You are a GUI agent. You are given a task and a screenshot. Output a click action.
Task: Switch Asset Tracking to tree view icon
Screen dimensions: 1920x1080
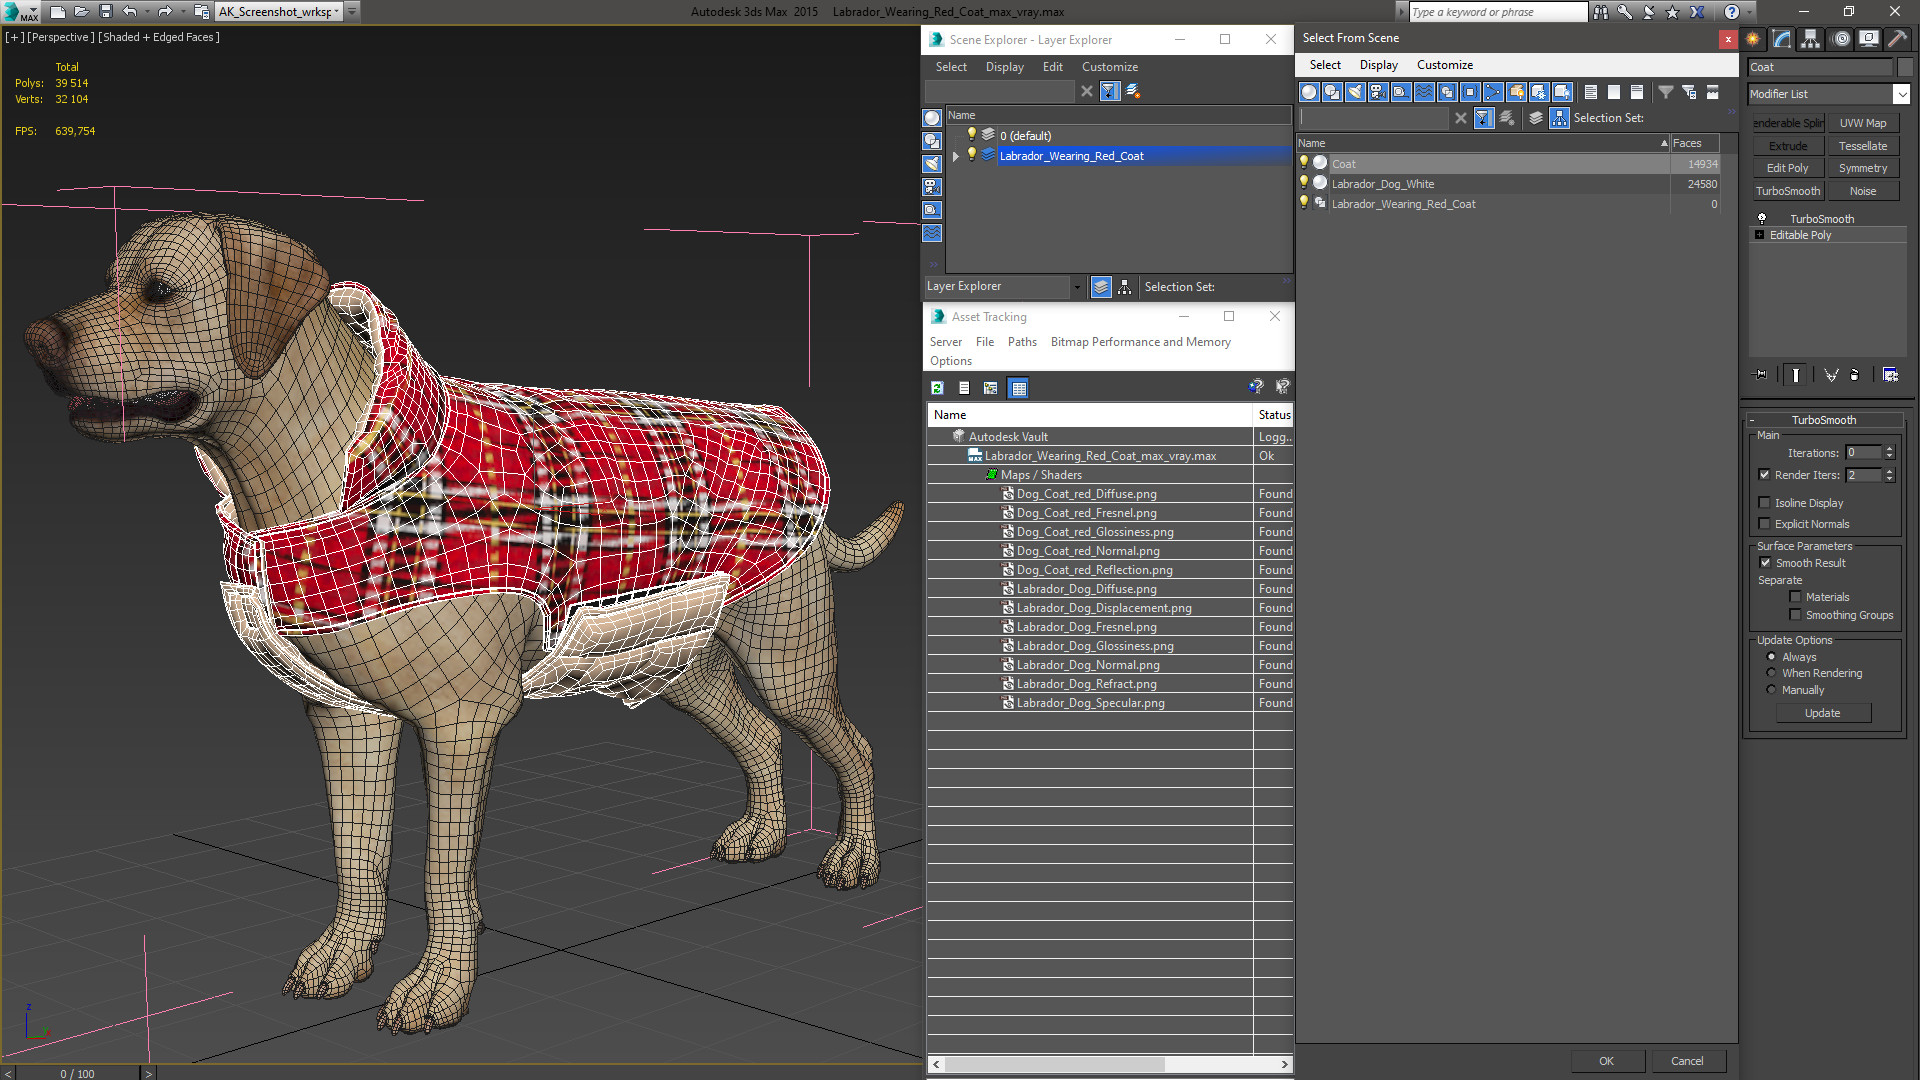click(991, 388)
